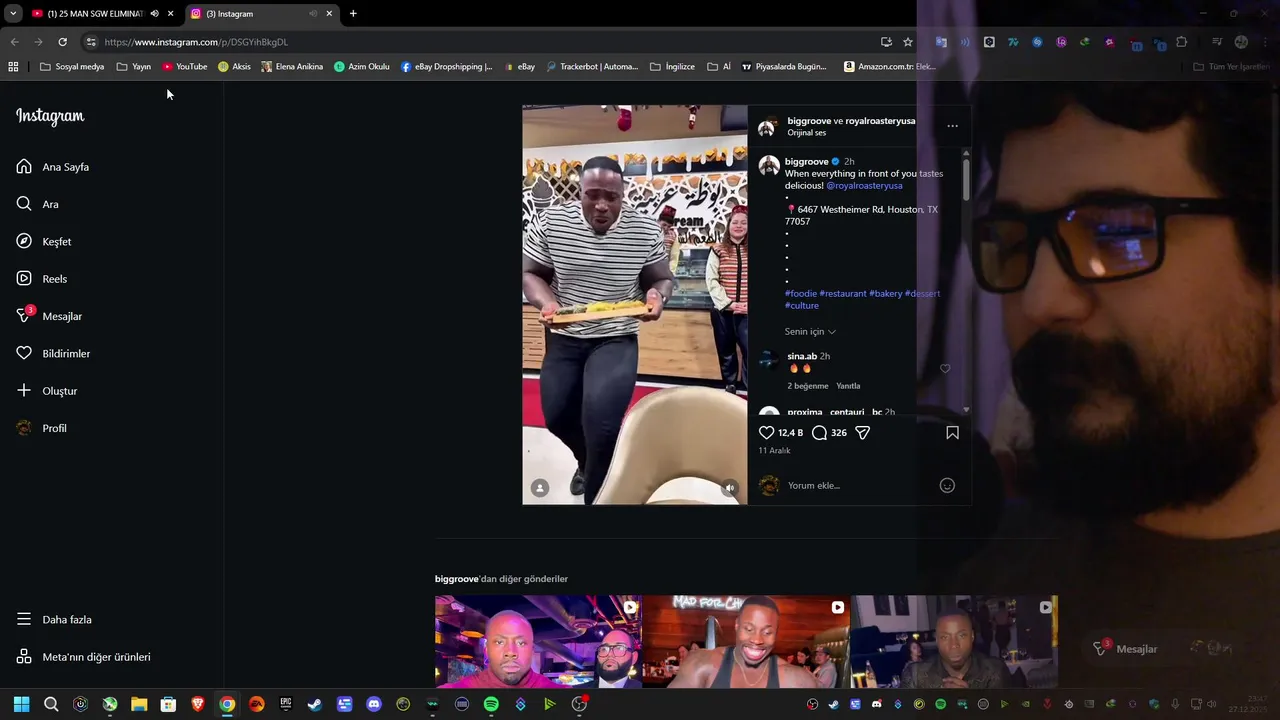Open the #restaurant hashtag
The height and width of the screenshot is (720, 1280).
[843, 294]
